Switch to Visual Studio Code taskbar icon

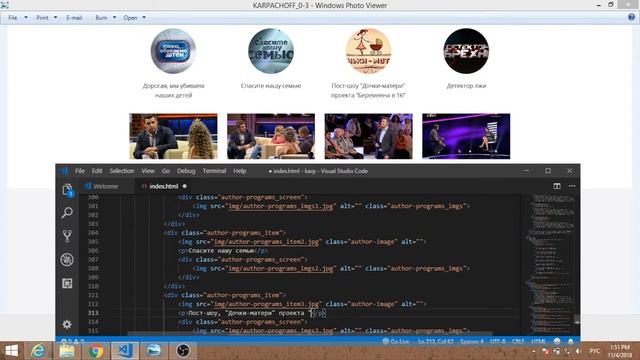pos(125,351)
